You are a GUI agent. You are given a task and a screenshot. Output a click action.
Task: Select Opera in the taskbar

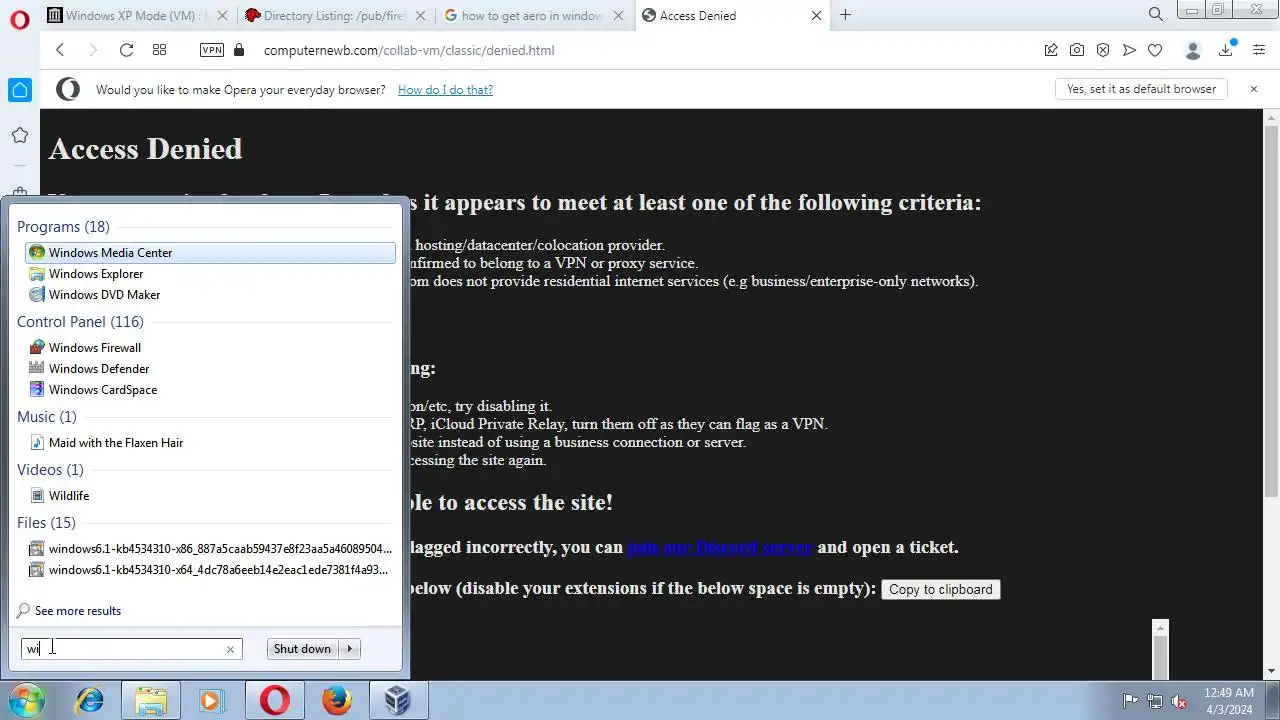275,701
